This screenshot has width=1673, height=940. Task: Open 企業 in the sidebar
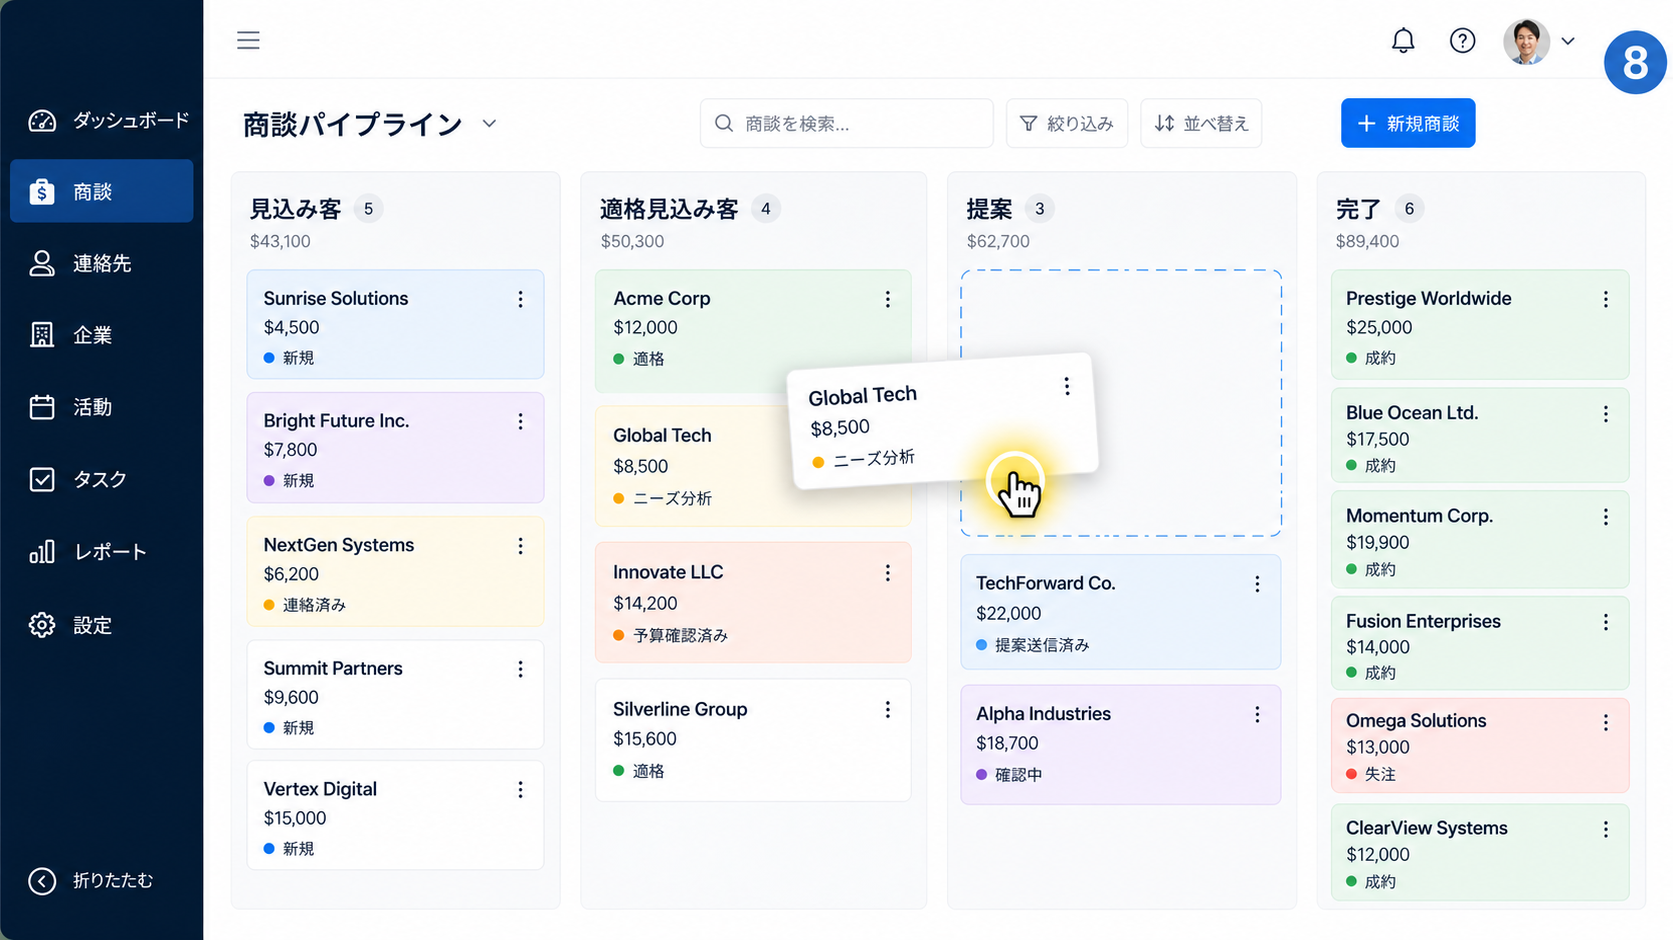[x=102, y=335]
